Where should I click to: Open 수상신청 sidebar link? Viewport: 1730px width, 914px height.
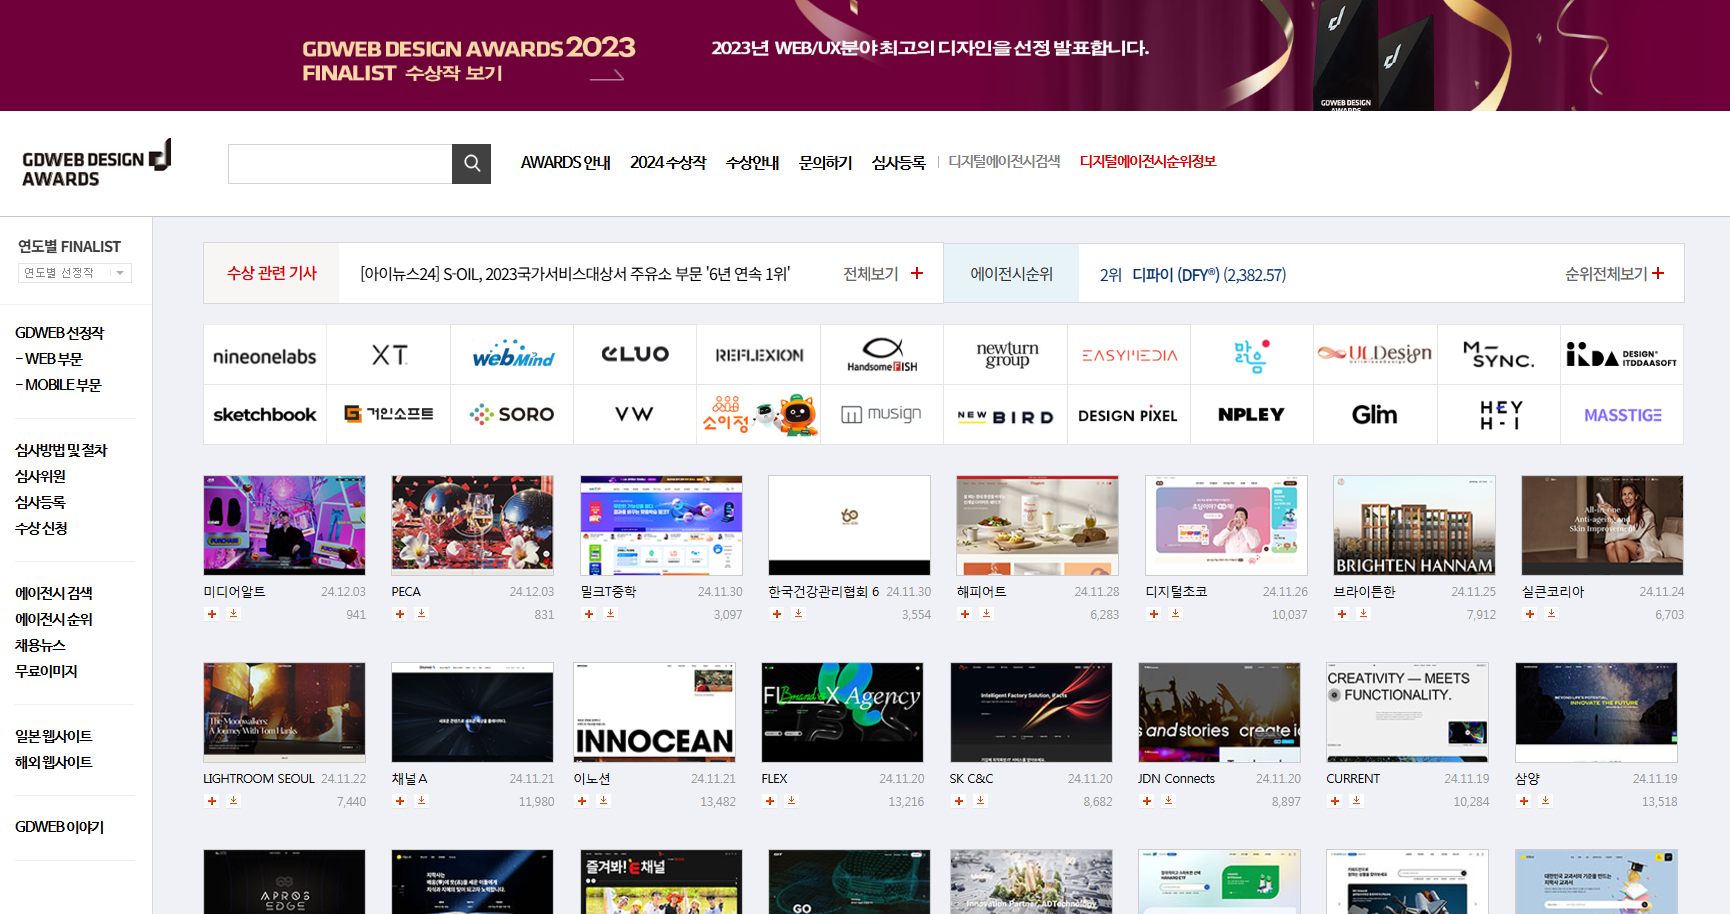[x=41, y=529]
